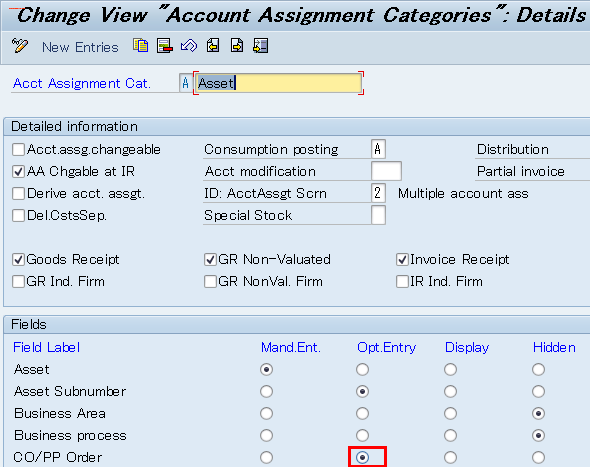Set Business Area to Mand.Ent.
The height and width of the screenshot is (467, 590).
[x=266, y=414]
